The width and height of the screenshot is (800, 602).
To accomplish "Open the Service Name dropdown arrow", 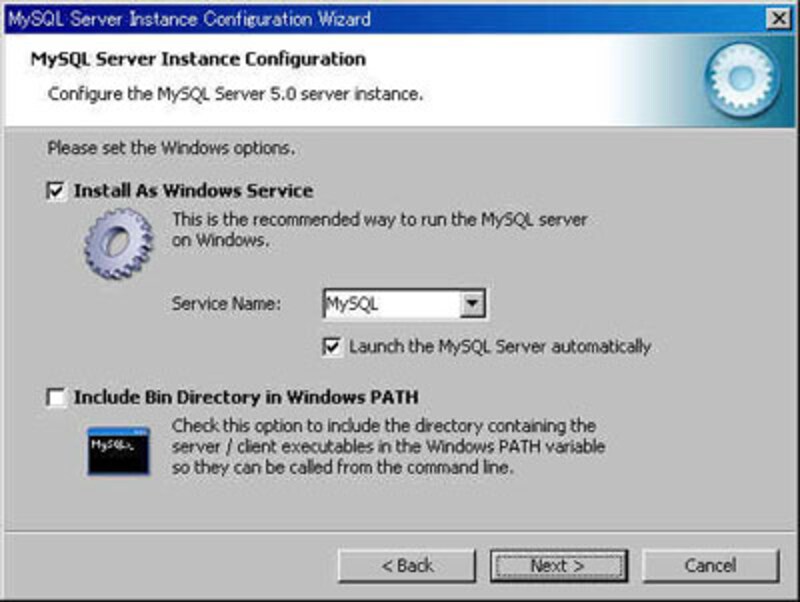I will [472, 304].
